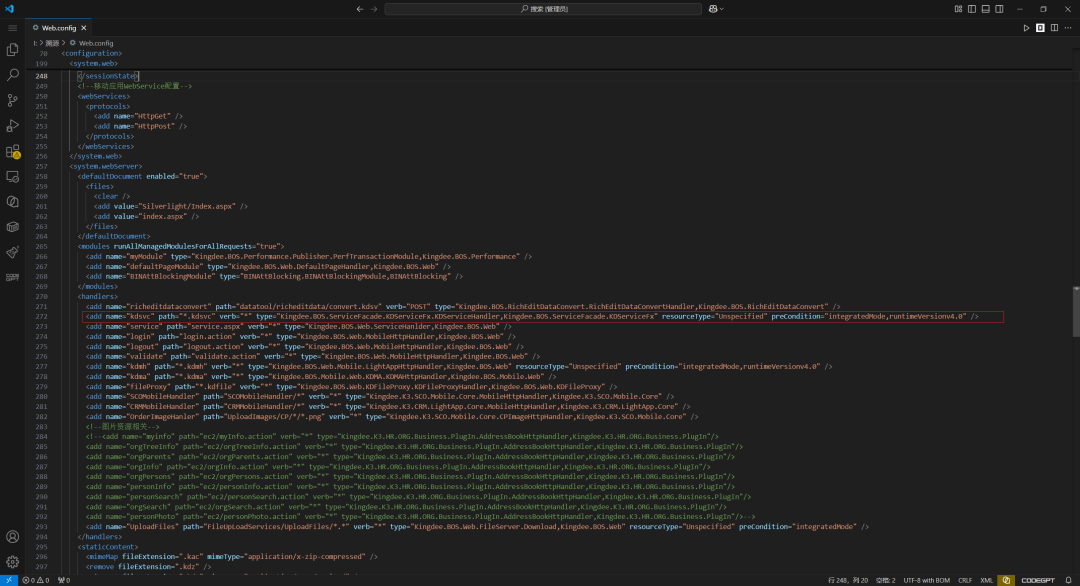
Task: Click the Accounts icon in the activity bar
Action: tap(12, 536)
